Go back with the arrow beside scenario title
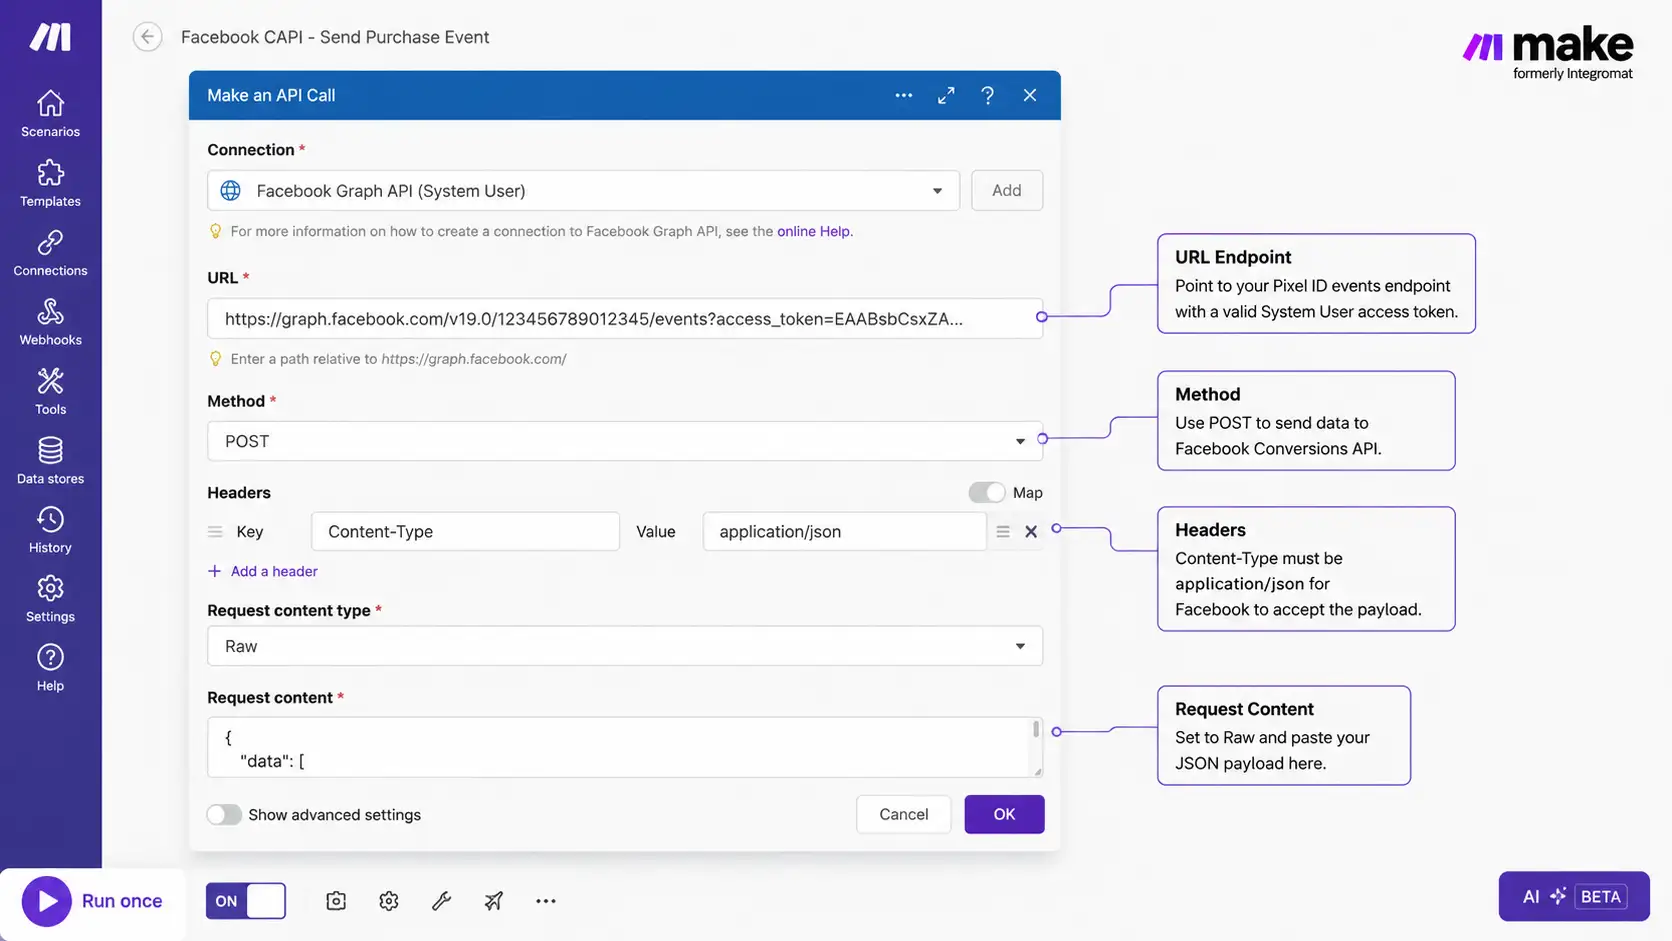This screenshot has height=941, width=1672. (x=147, y=37)
